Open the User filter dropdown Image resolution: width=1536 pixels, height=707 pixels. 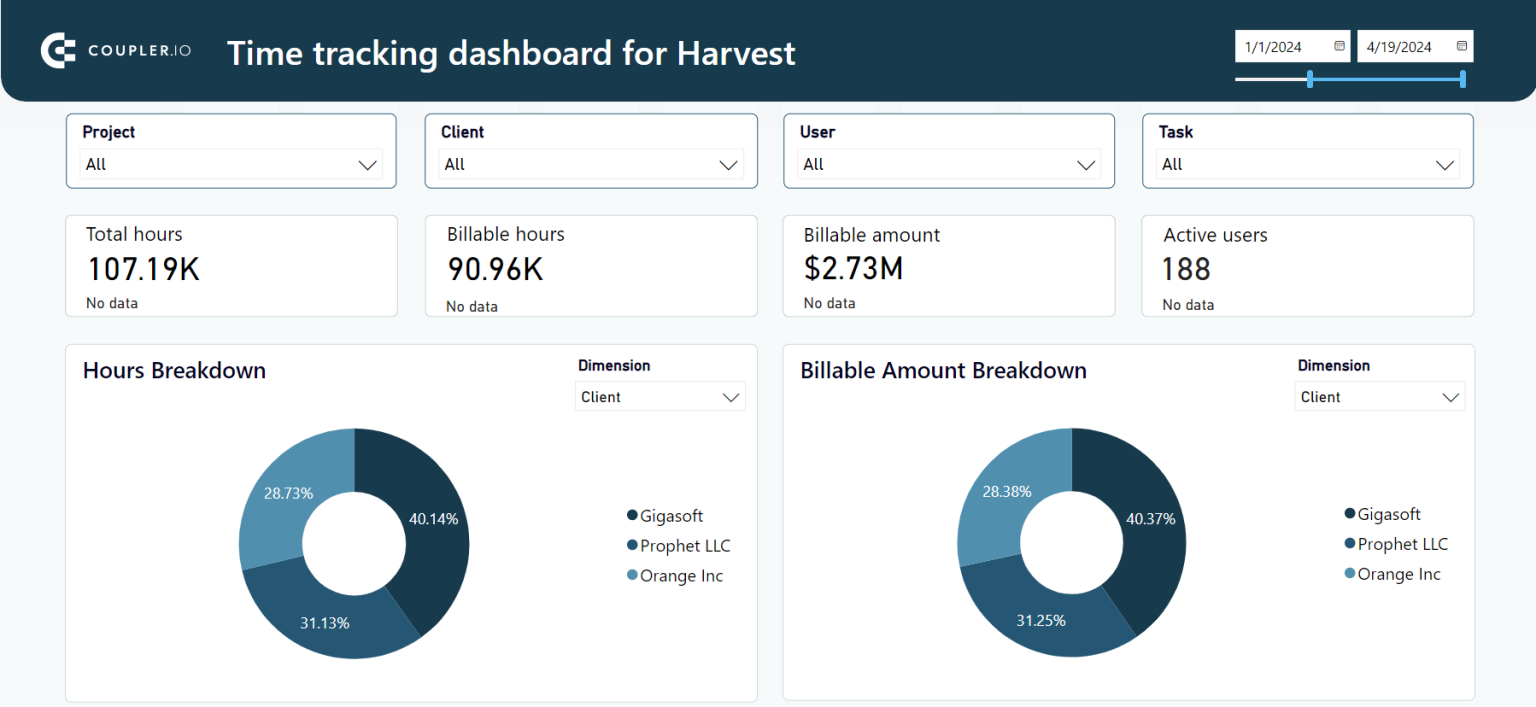(x=949, y=165)
